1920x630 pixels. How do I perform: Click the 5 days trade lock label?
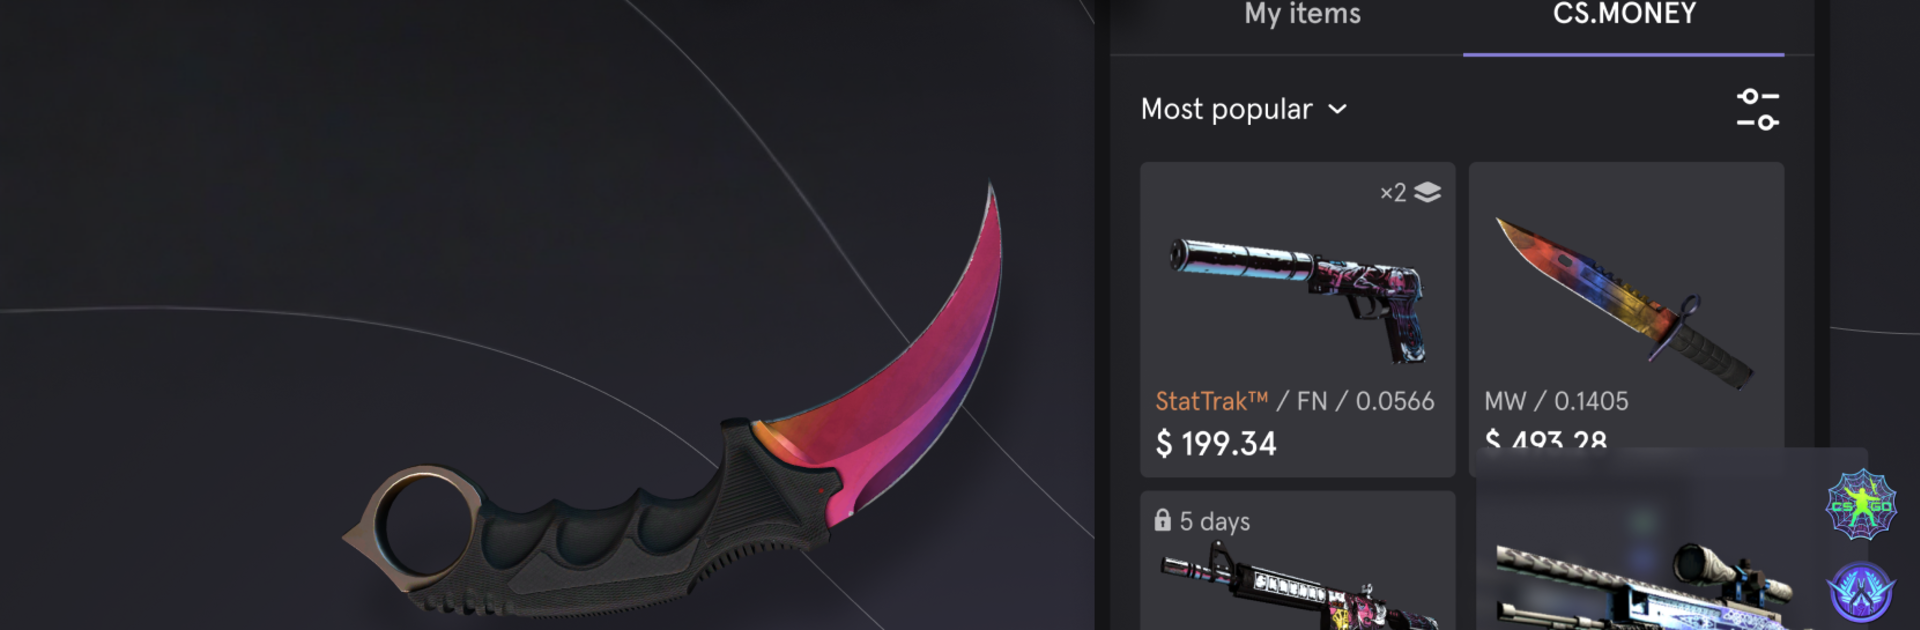tap(1215, 521)
